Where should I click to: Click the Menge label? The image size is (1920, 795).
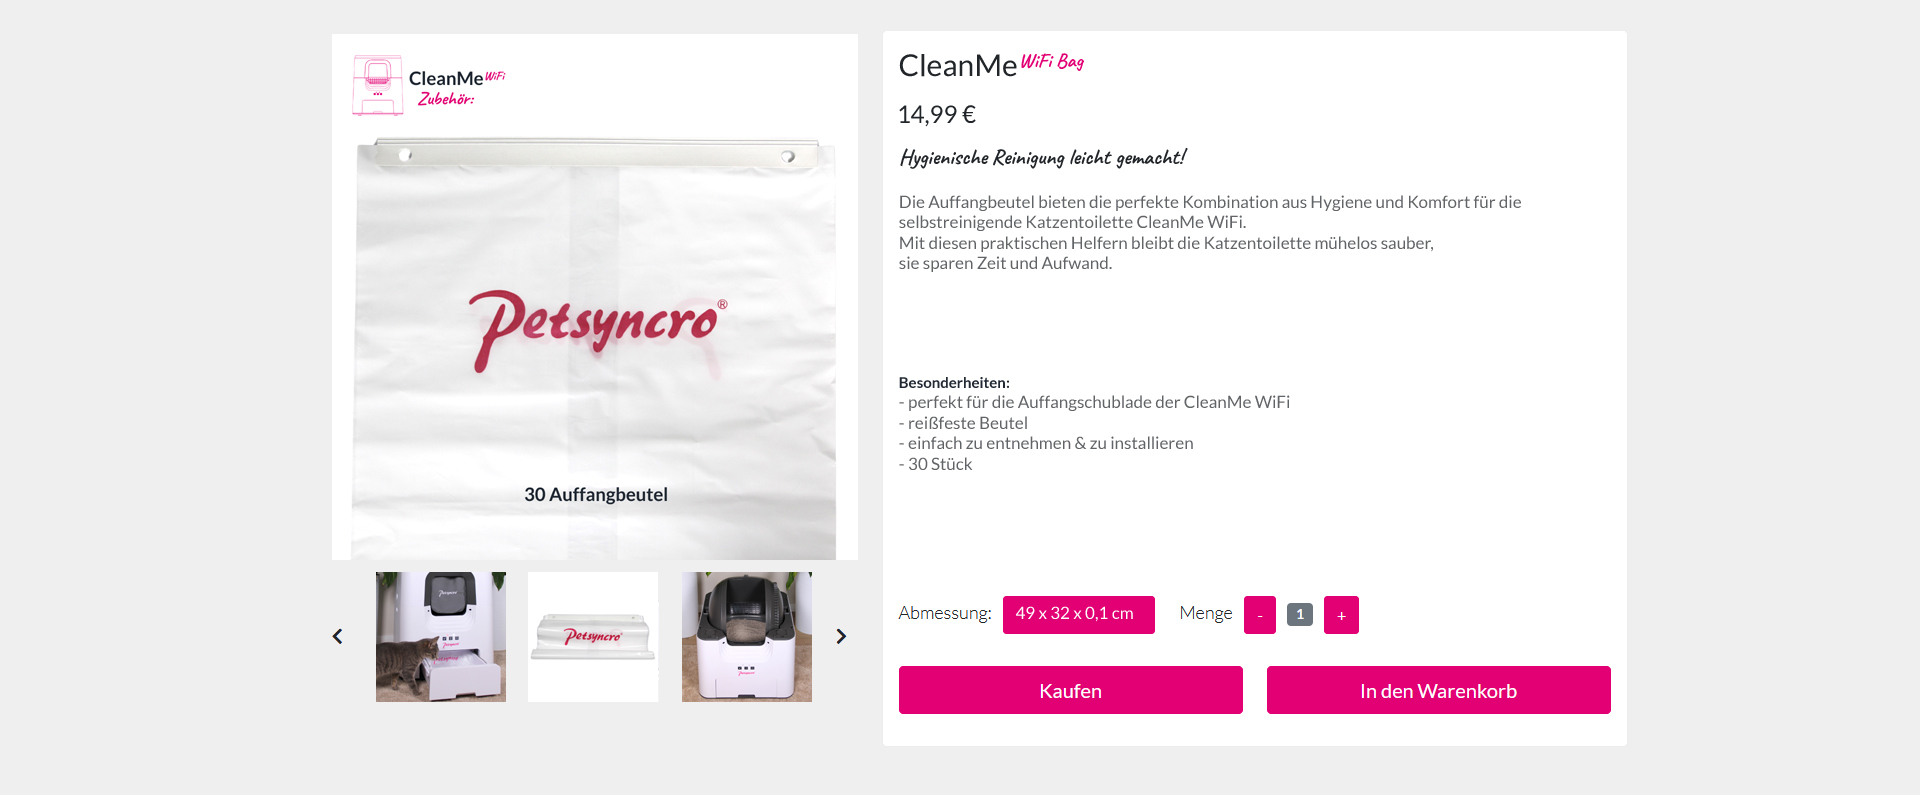1206,613
